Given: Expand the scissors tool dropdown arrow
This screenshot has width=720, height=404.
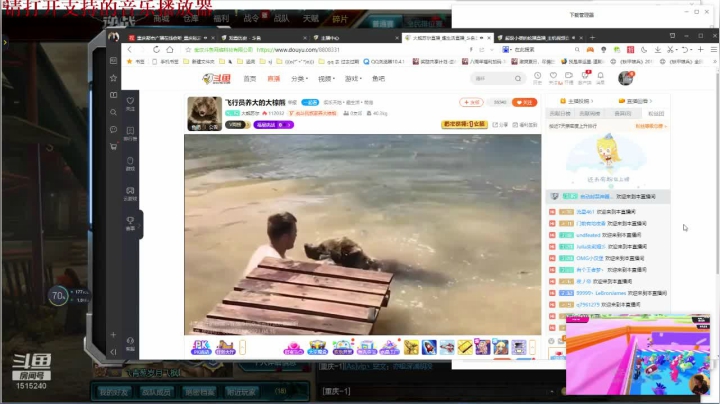Looking at the screenshot, I should [676, 50].
